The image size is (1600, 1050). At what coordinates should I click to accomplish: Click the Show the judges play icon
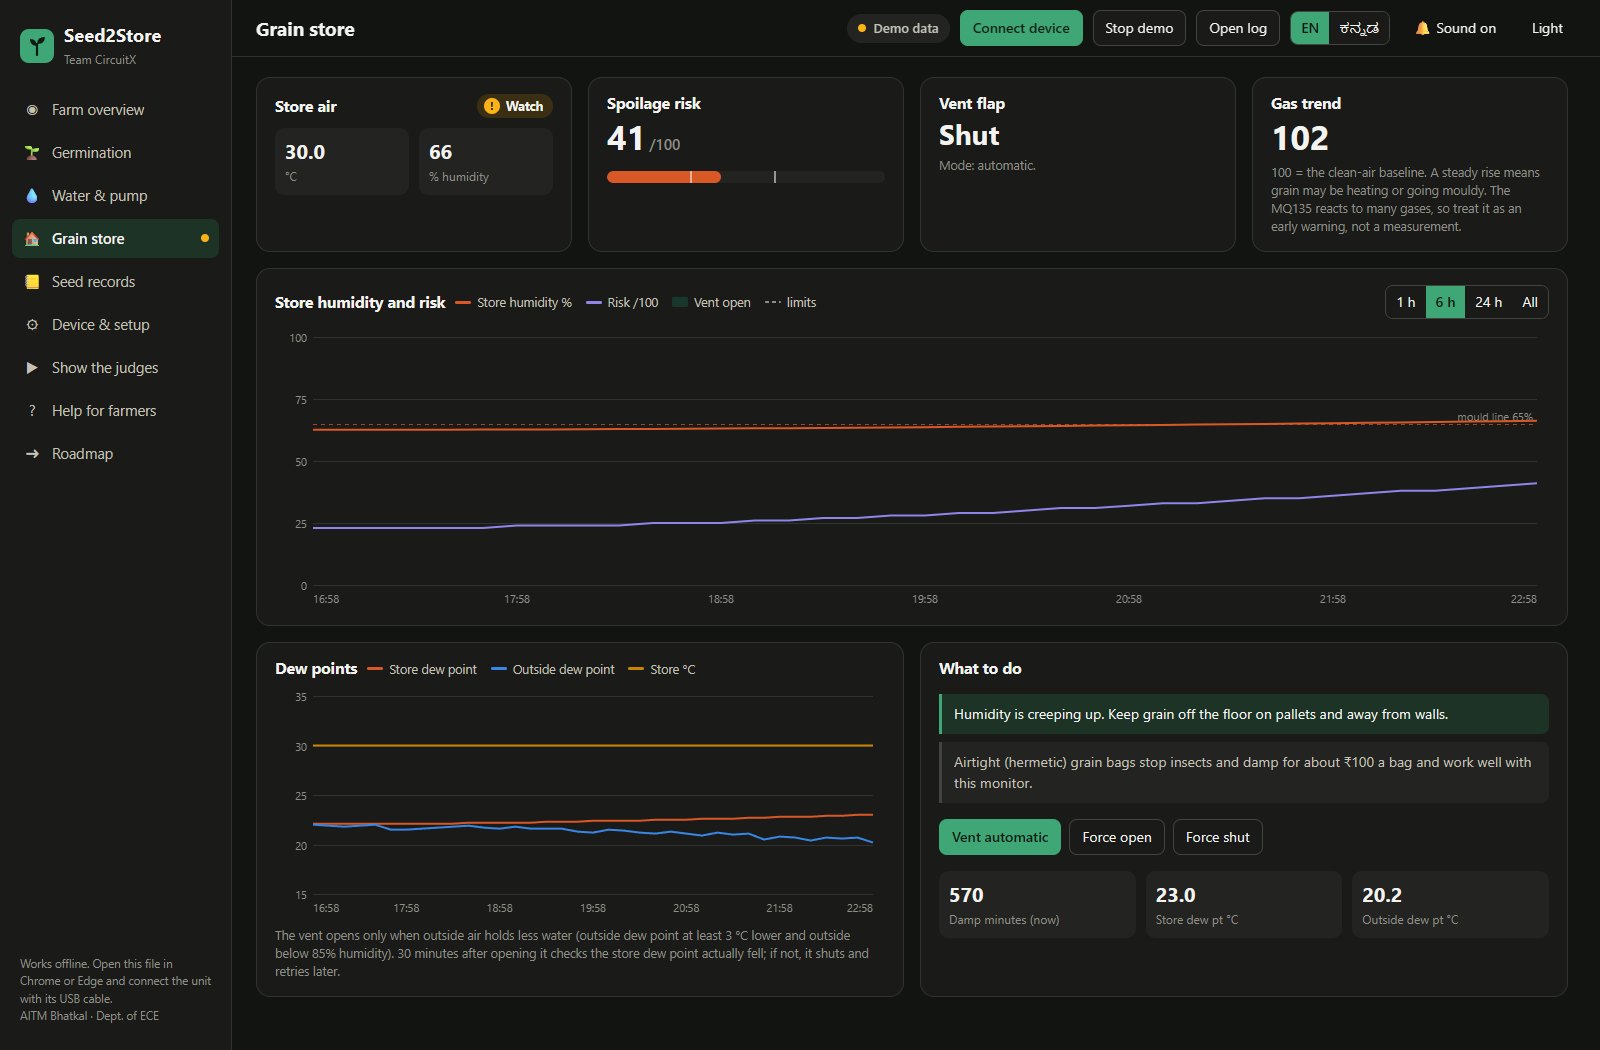coord(32,368)
